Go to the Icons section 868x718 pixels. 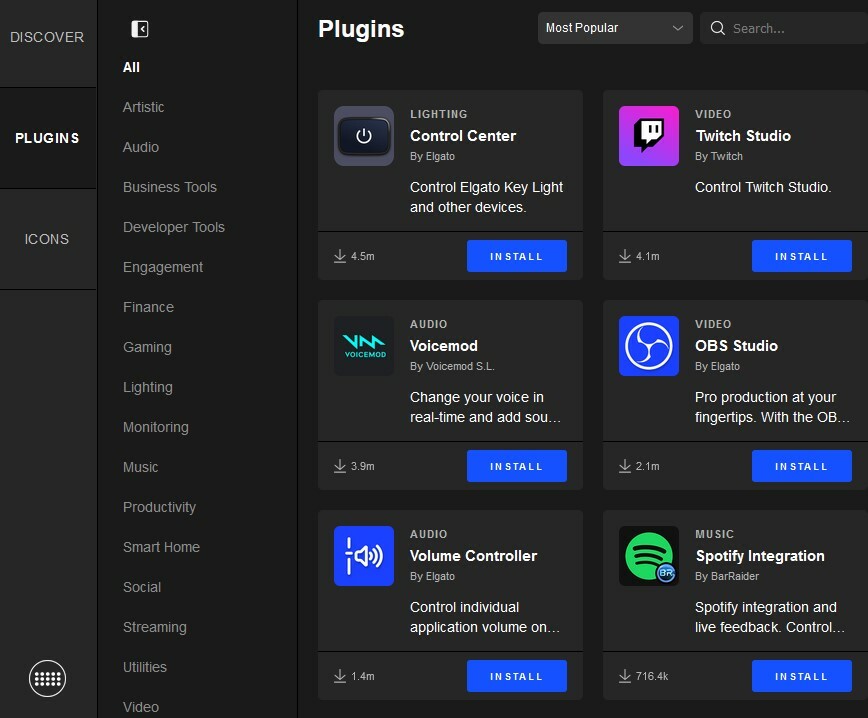click(x=48, y=239)
